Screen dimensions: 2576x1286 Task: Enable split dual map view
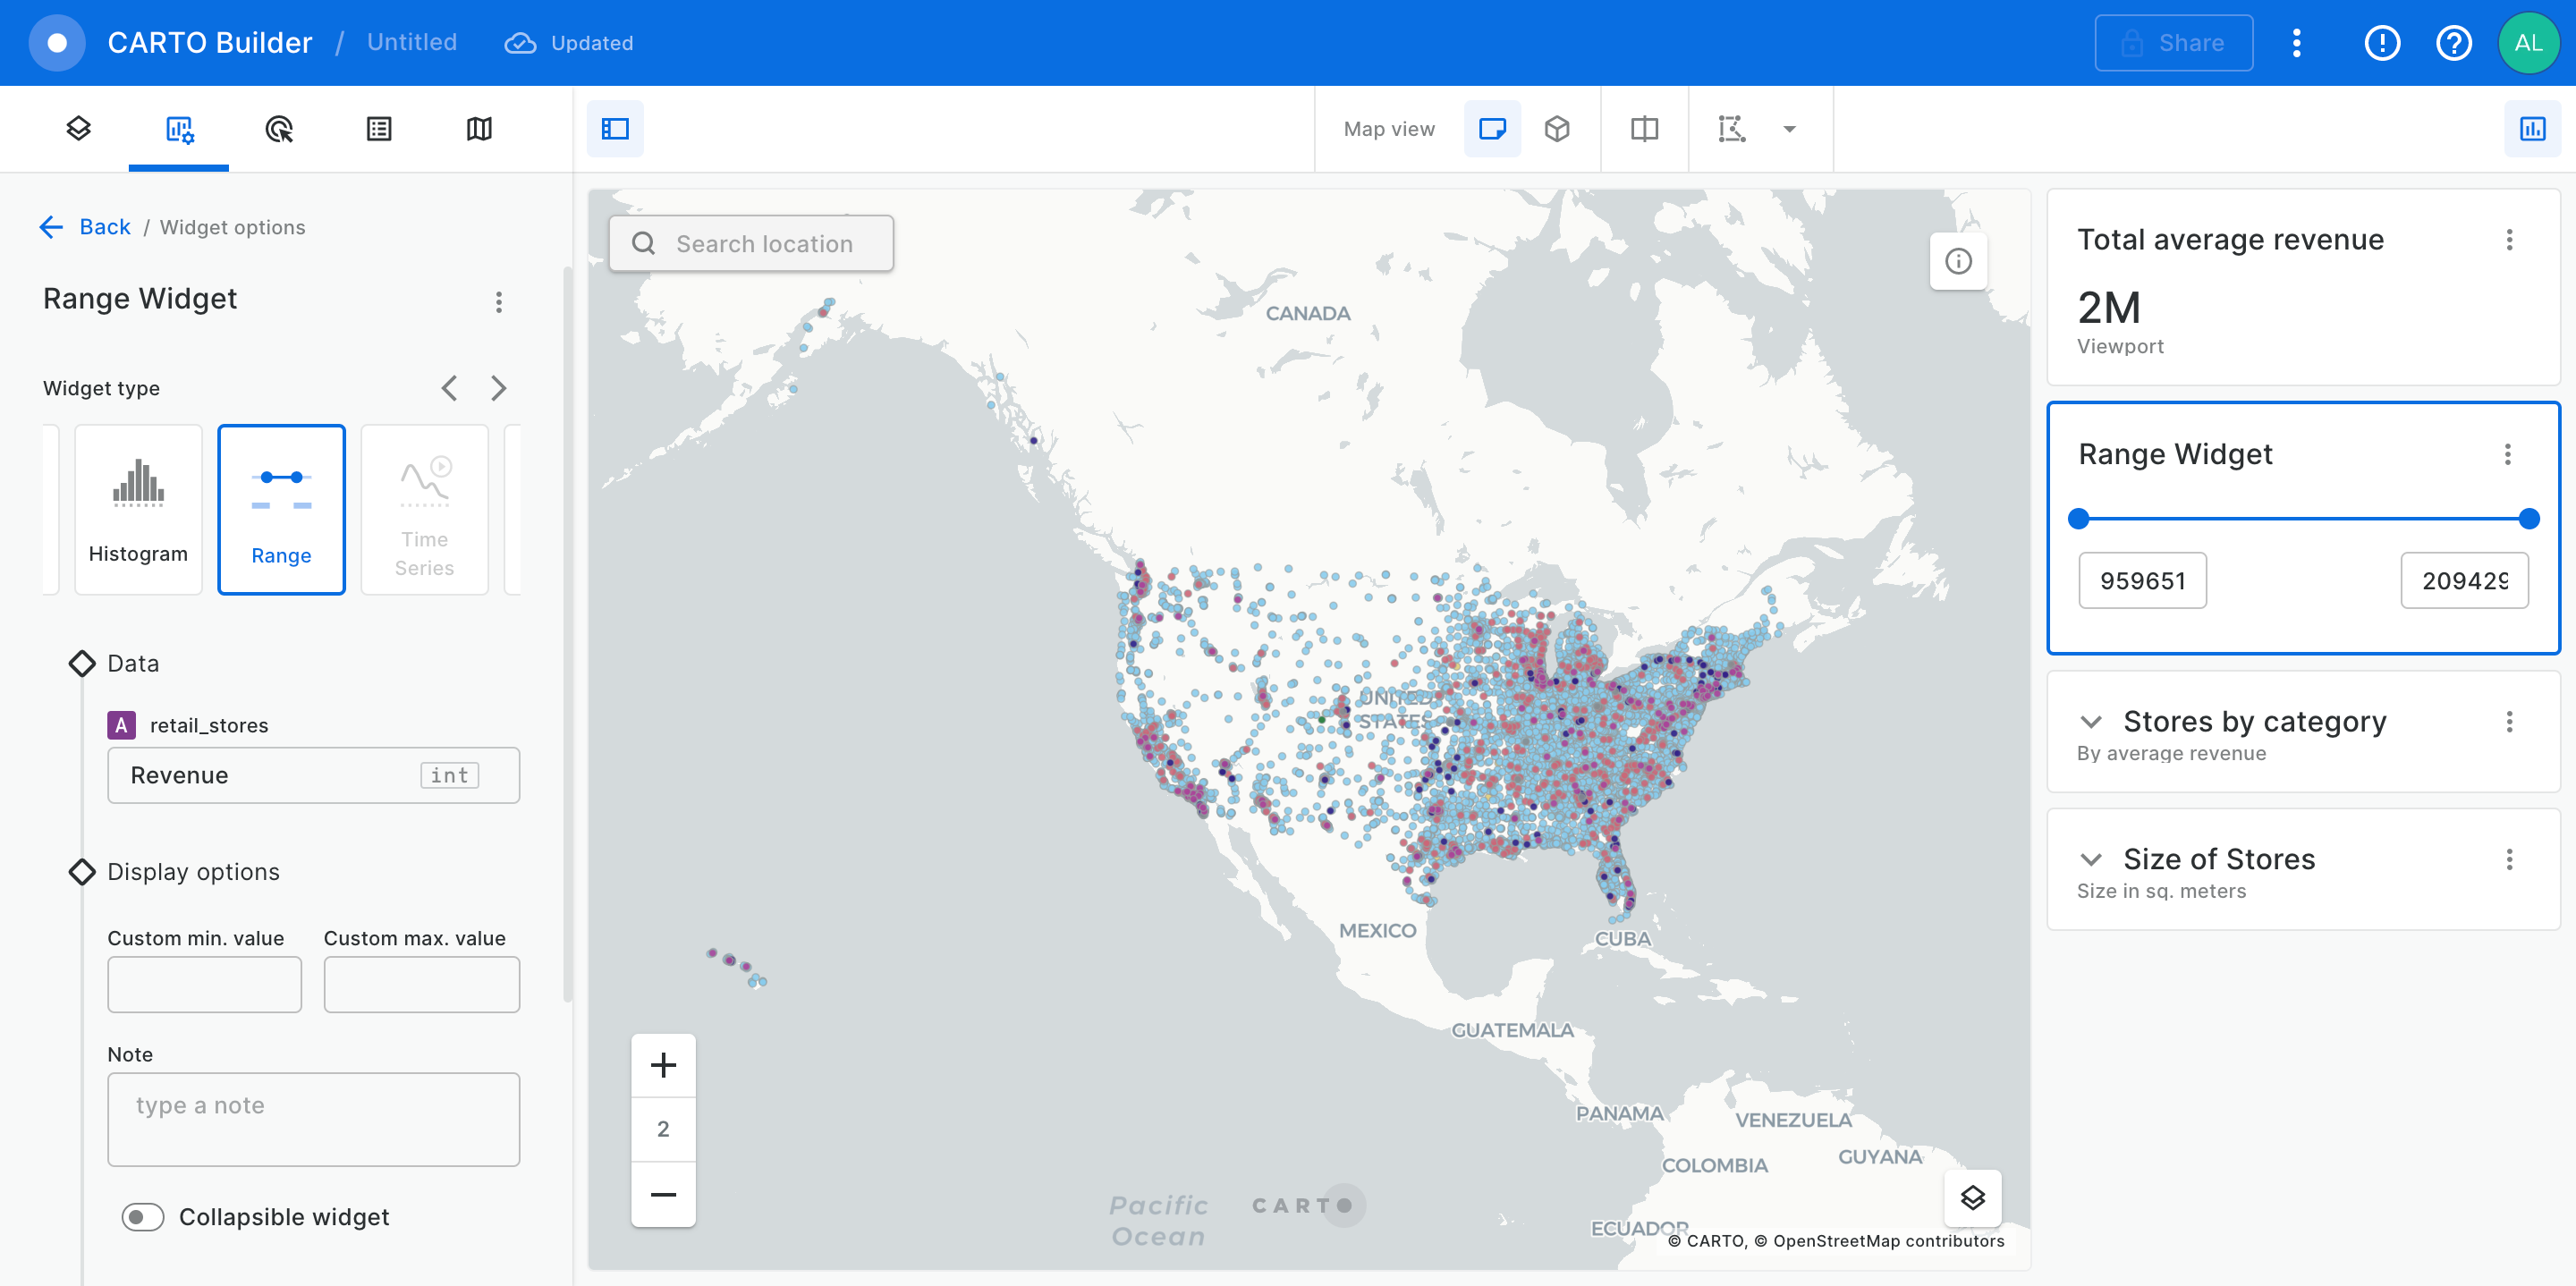(1644, 129)
